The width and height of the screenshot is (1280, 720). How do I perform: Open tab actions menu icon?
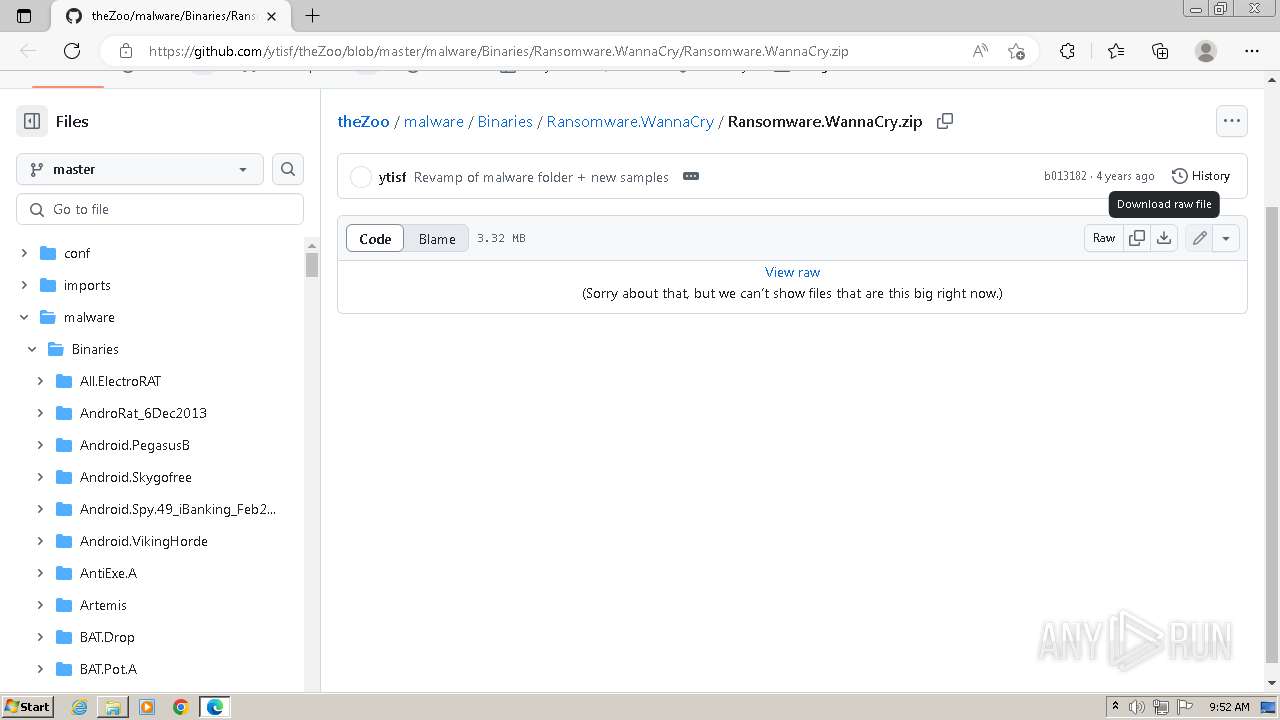(24, 15)
